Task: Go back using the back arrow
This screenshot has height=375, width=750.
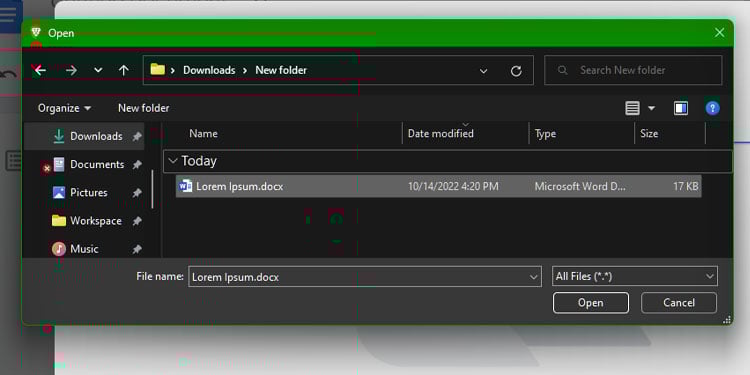Action: [x=40, y=70]
